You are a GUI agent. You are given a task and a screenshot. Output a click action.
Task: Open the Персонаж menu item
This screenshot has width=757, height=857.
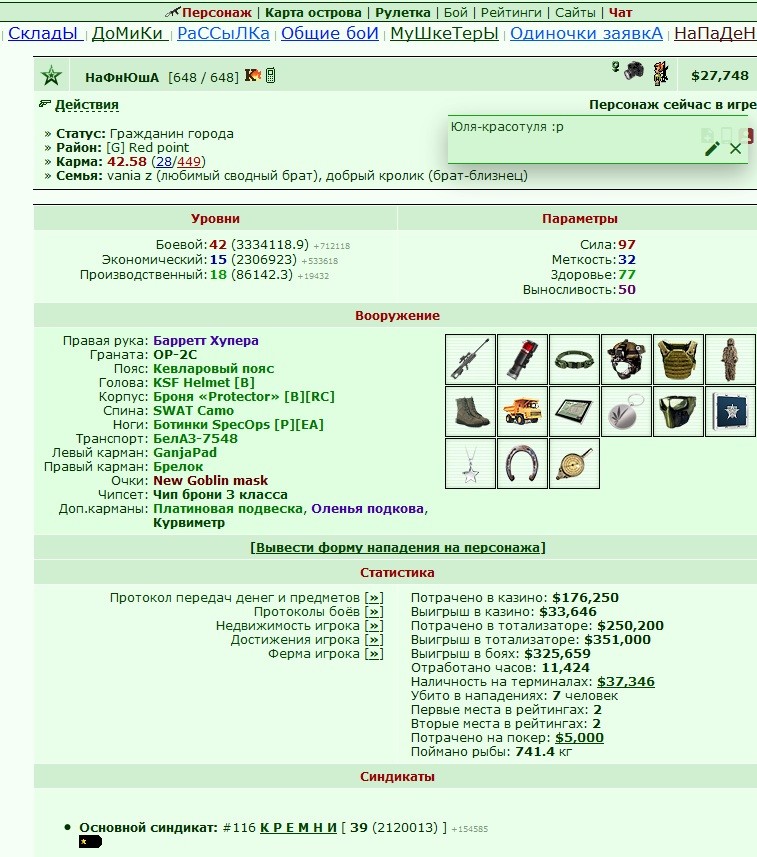(x=216, y=12)
